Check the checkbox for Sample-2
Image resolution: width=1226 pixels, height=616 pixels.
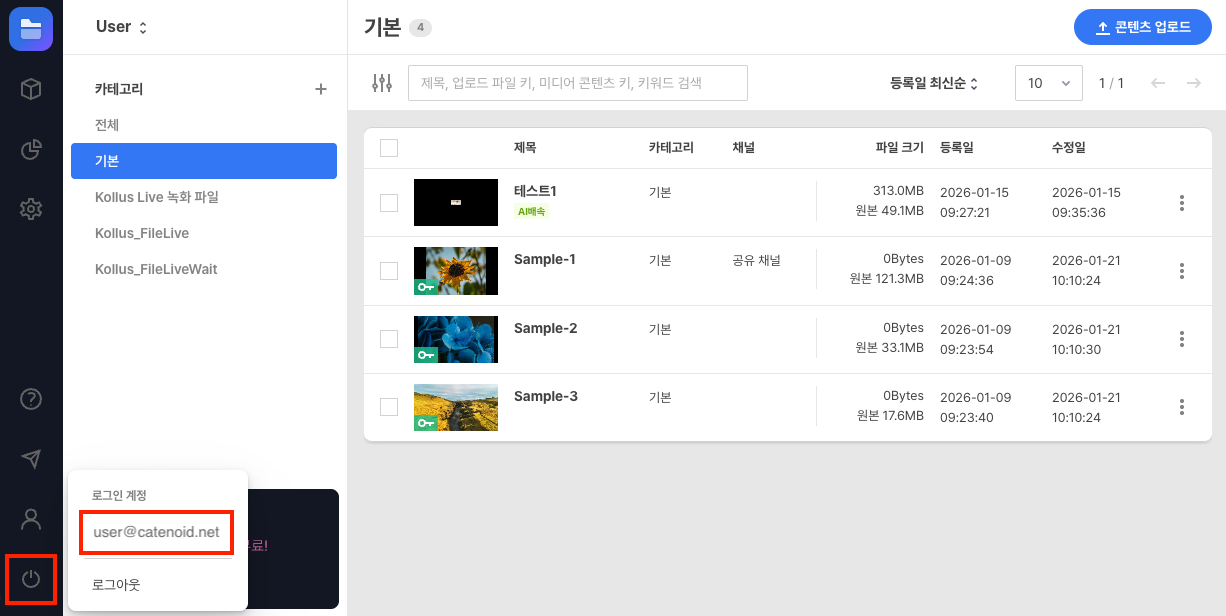[x=389, y=339]
